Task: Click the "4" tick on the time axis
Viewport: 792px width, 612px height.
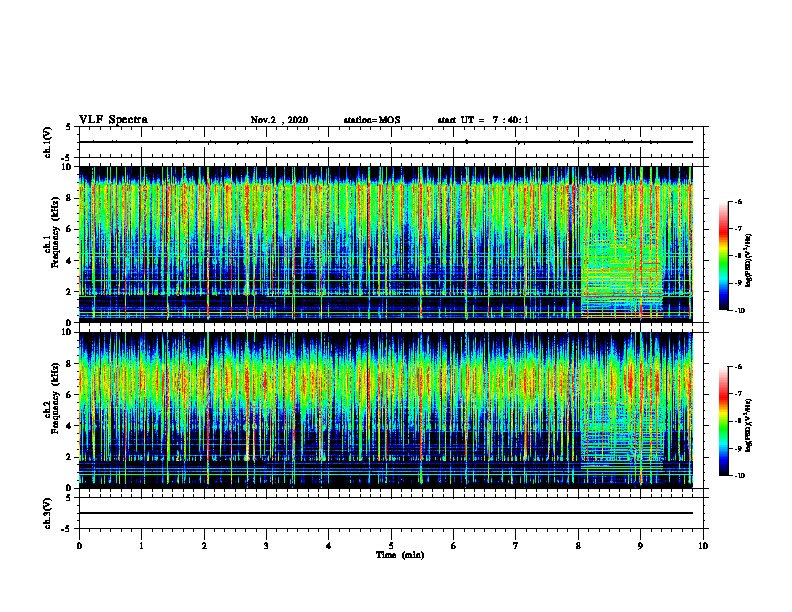Action: coord(329,546)
